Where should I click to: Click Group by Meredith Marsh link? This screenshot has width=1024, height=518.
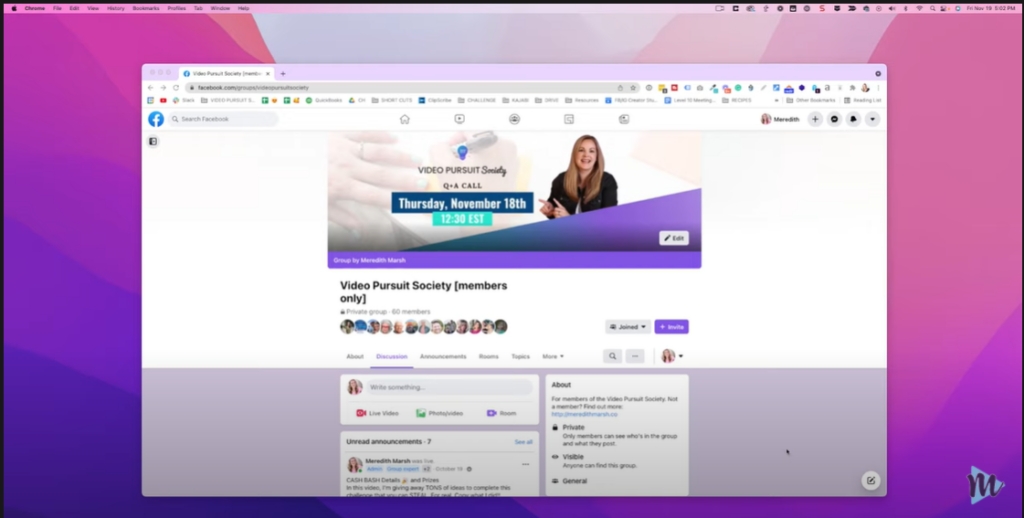coord(370,260)
